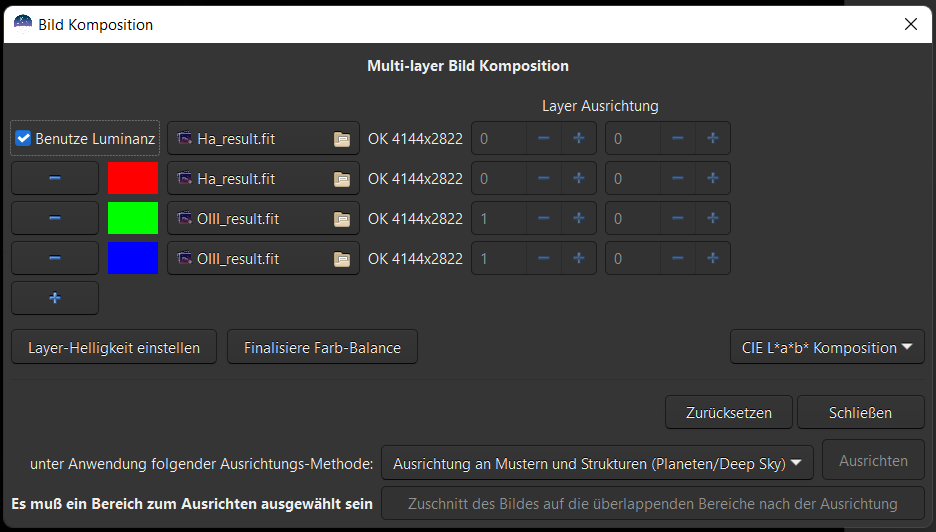Open folder browser for luminance Ha_result.fit
This screenshot has height=532, width=936.
coord(342,139)
